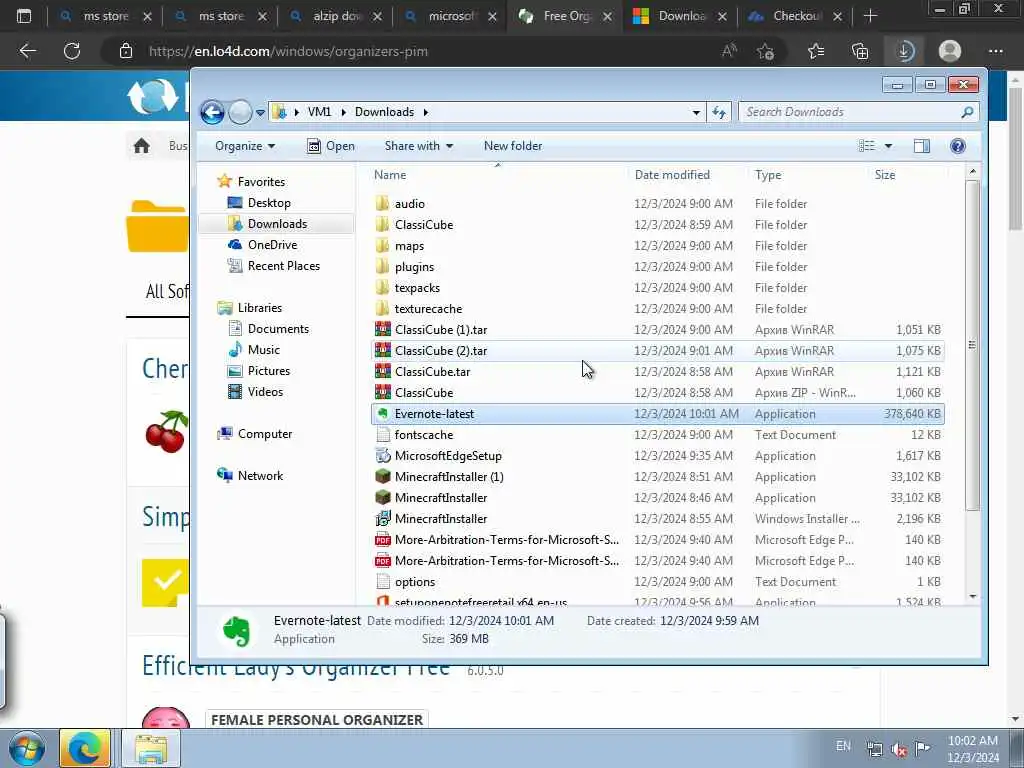Select MinecraftInstaller (1) icon
Screen dimensions: 1024x768
(x=383, y=476)
